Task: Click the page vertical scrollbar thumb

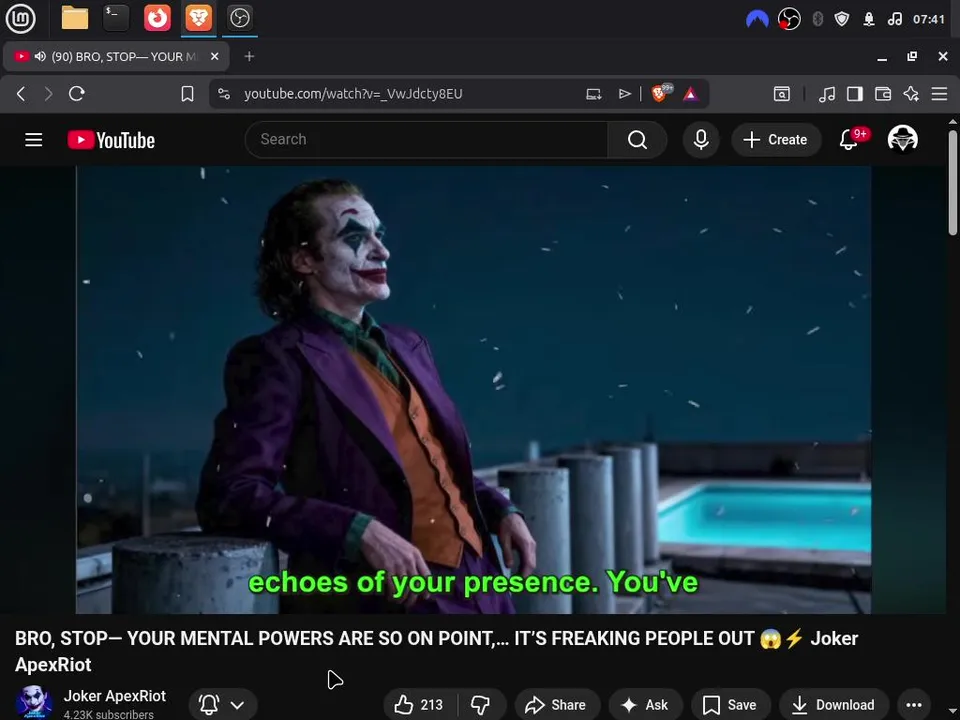Action: [x=953, y=182]
